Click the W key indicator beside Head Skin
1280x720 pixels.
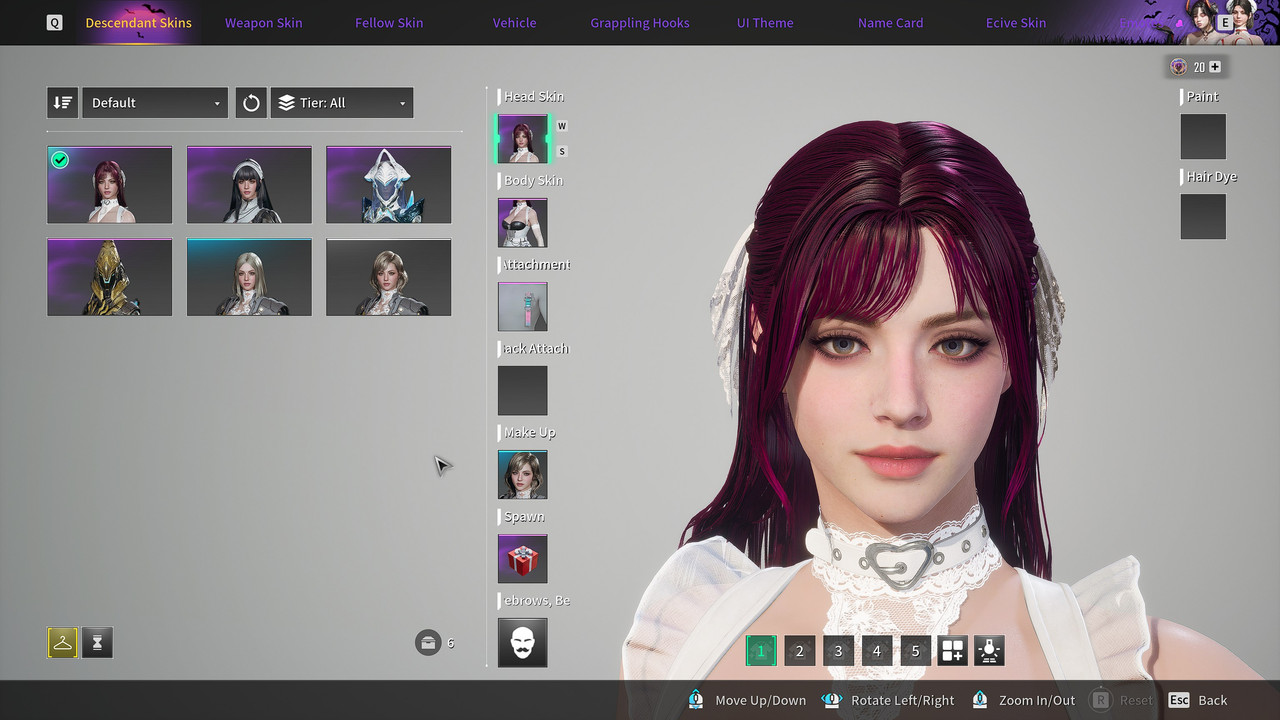[x=562, y=126]
